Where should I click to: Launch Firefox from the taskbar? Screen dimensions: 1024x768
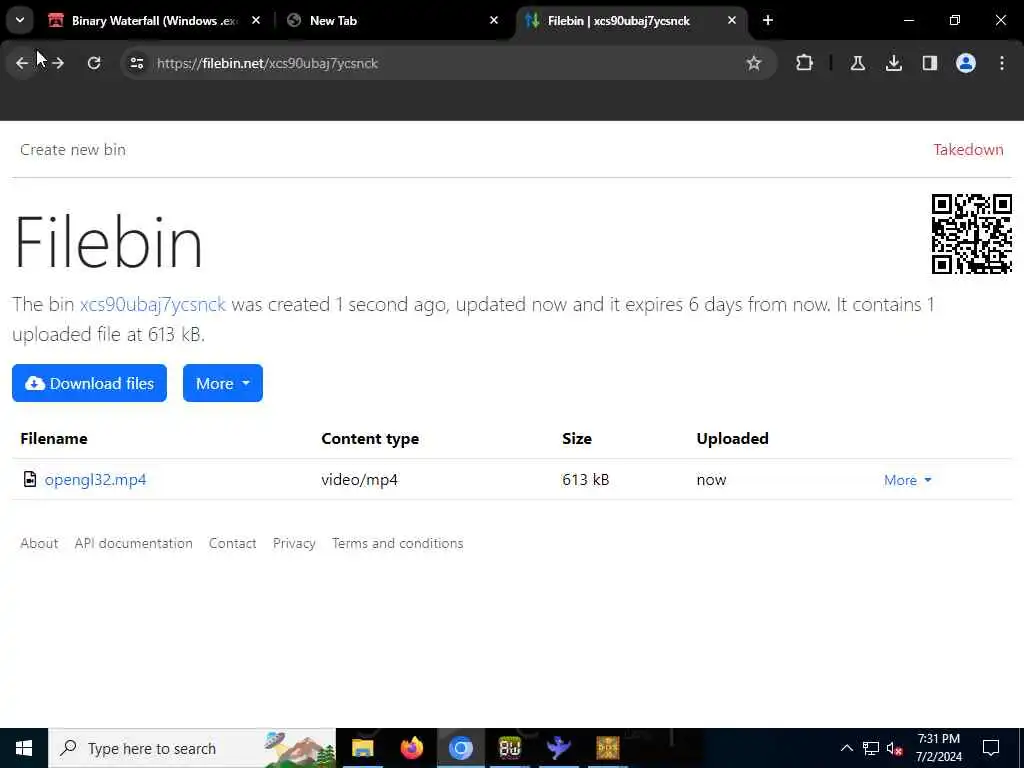(411, 748)
